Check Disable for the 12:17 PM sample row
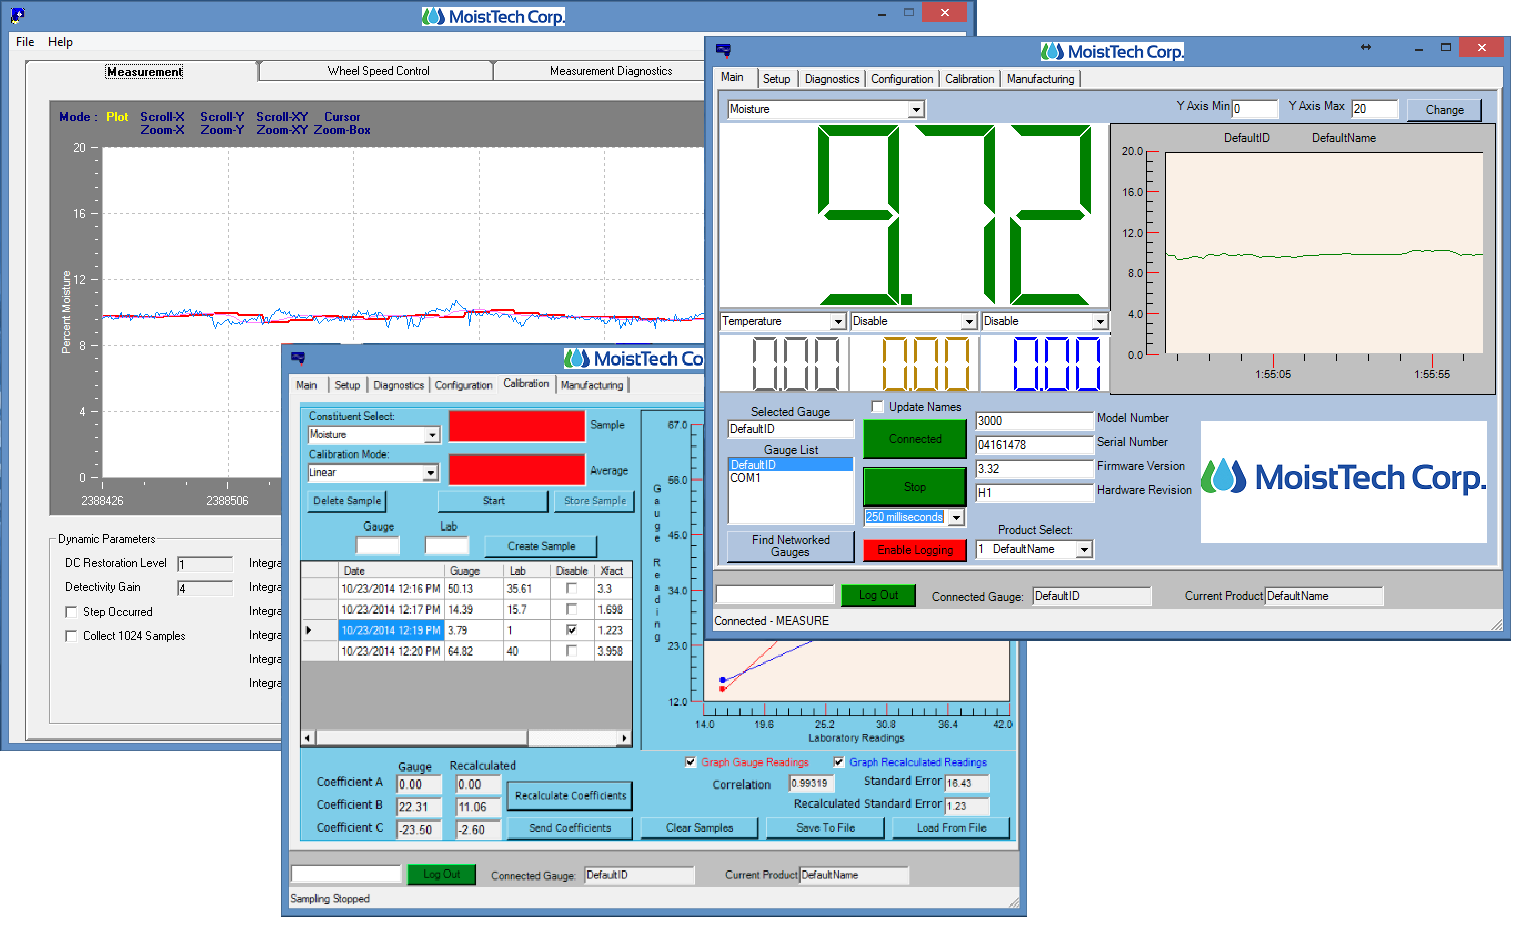The image size is (1518, 930). 571,609
